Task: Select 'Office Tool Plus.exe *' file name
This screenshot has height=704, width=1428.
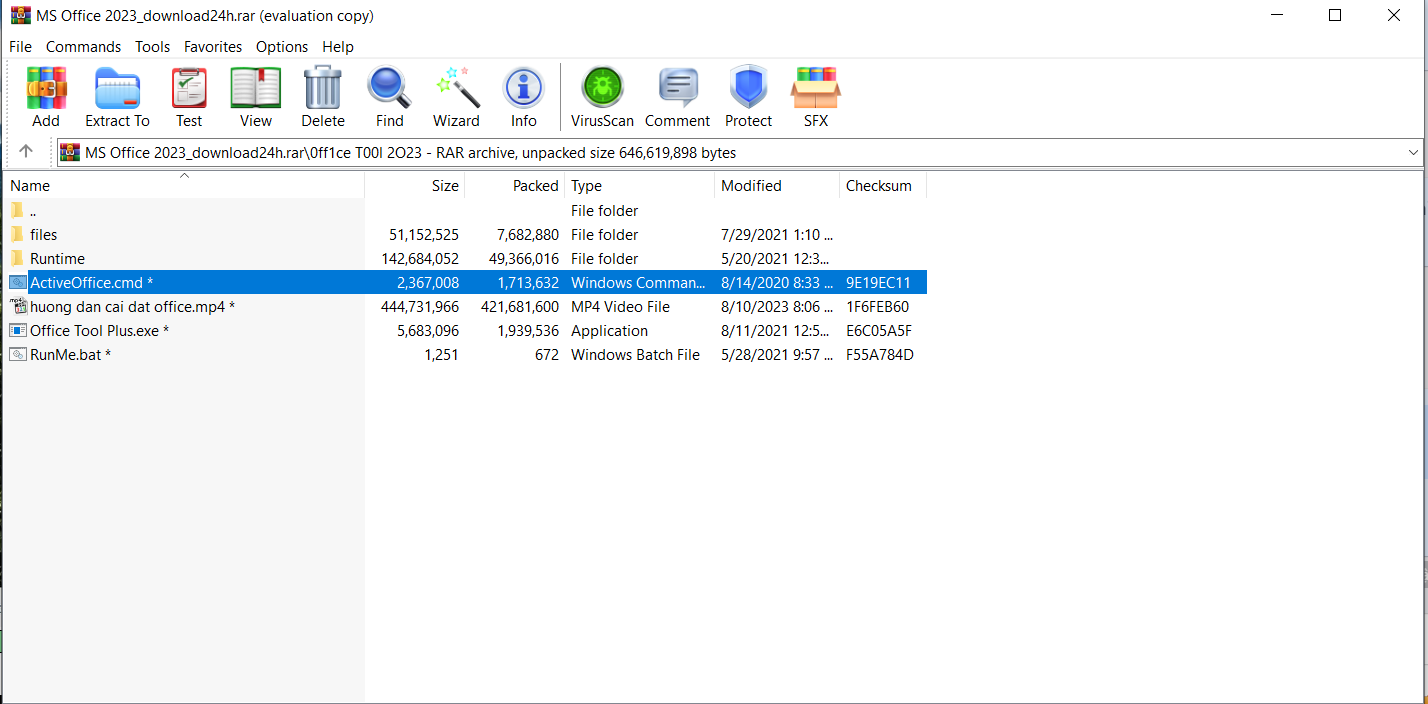Action: pos(99,330)
